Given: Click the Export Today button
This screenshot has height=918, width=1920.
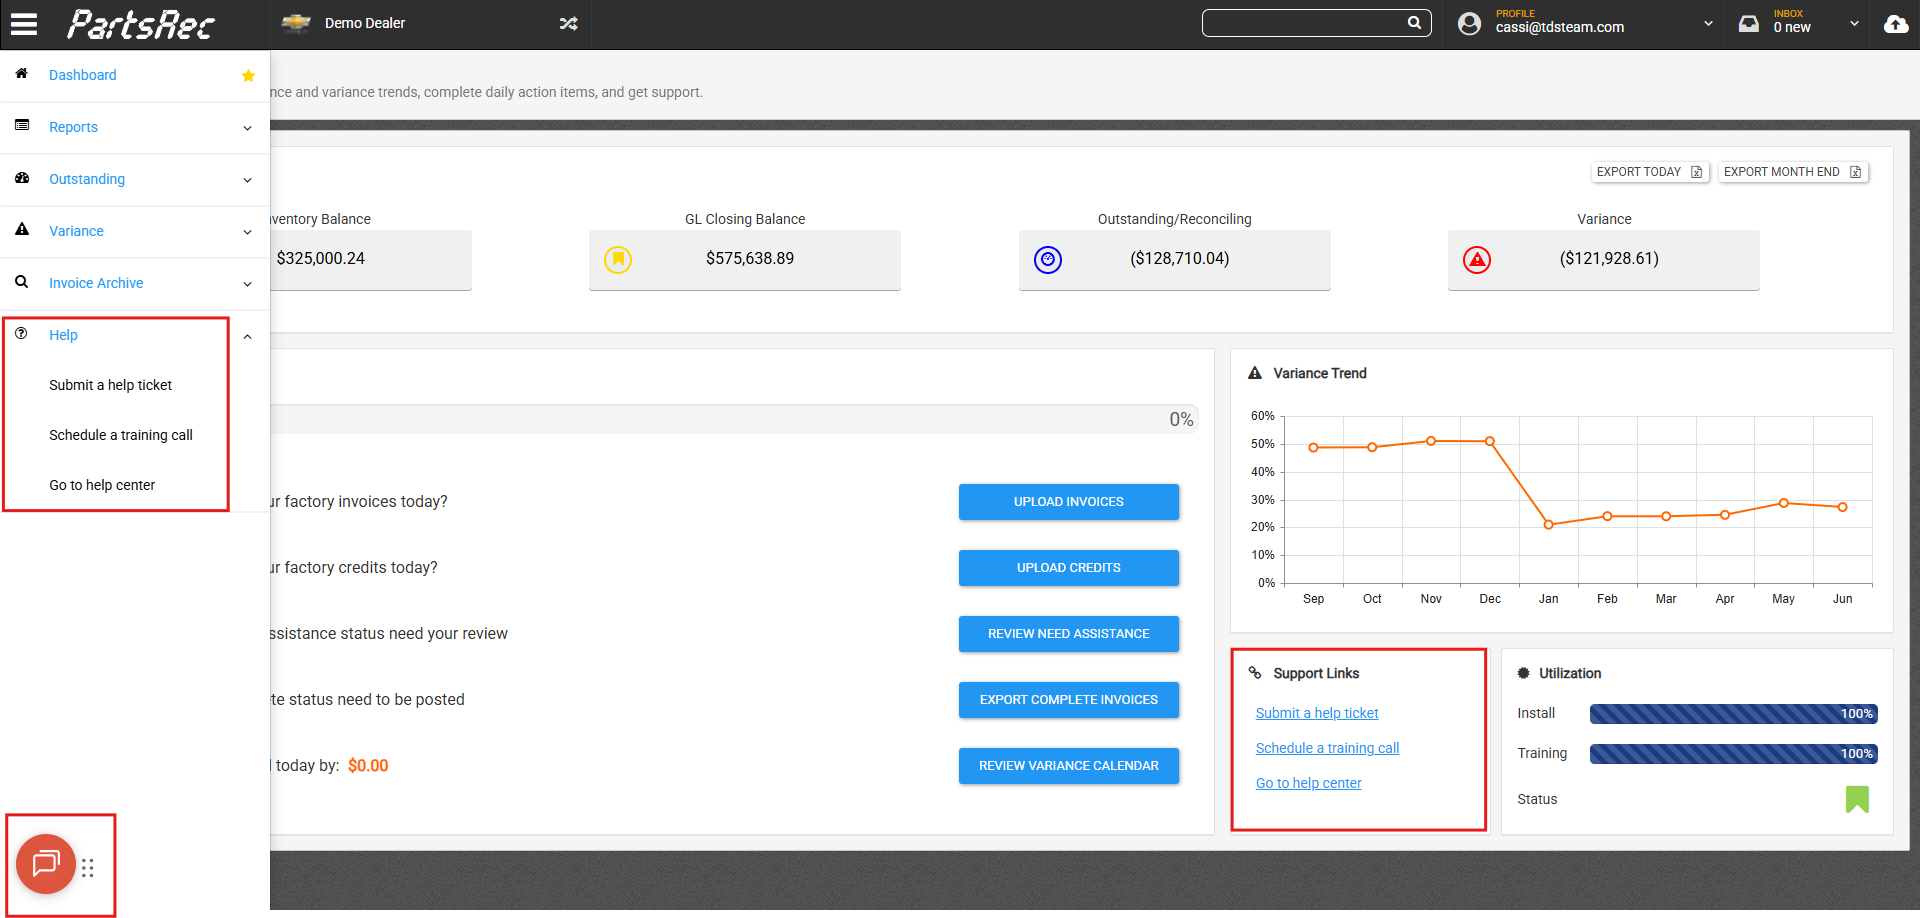Looking at the screenshot, I should [1650, 172].
